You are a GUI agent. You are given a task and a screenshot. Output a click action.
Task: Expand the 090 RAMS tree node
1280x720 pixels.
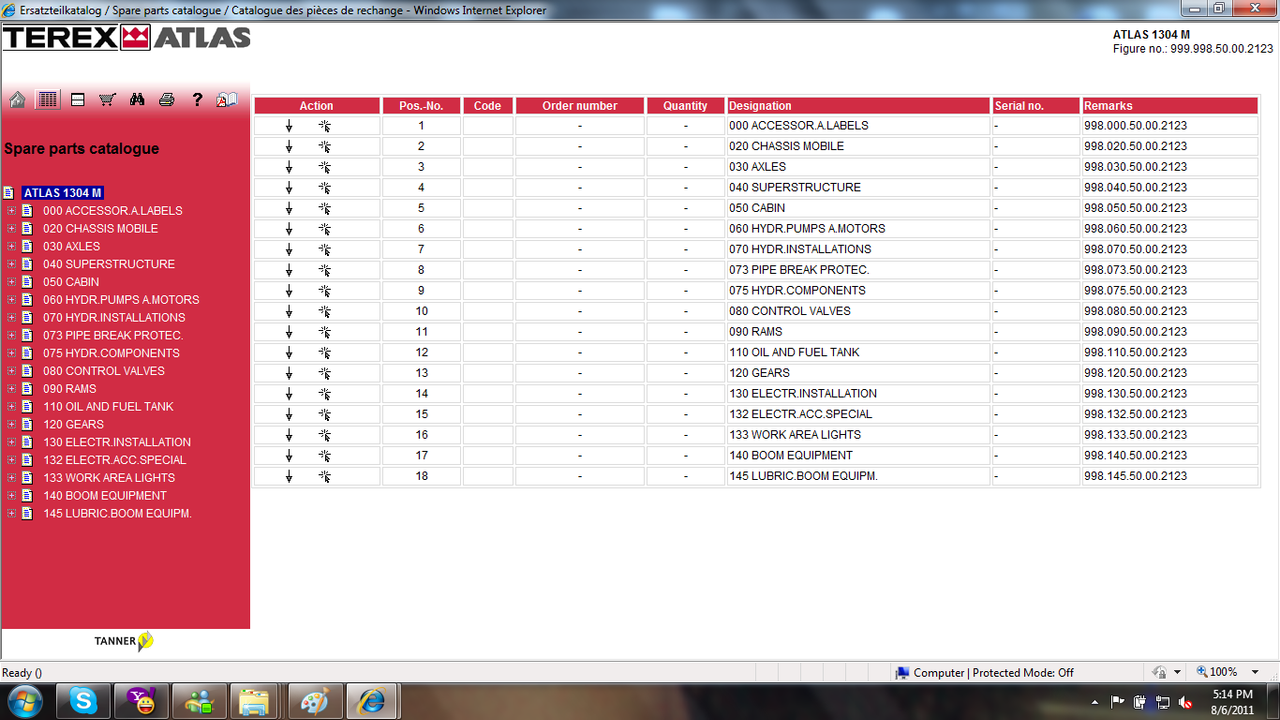click(12, 389)
